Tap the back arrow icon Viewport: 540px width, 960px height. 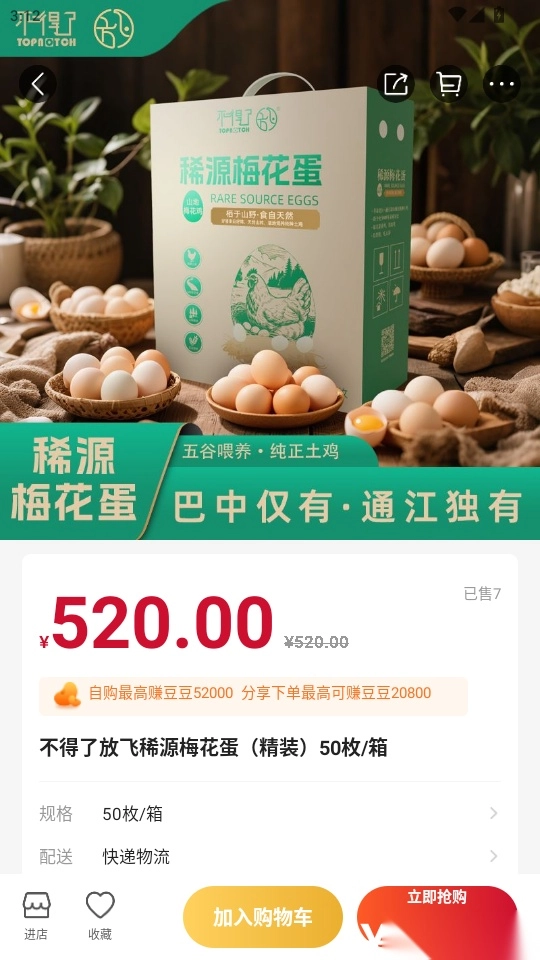click(37, 84)
